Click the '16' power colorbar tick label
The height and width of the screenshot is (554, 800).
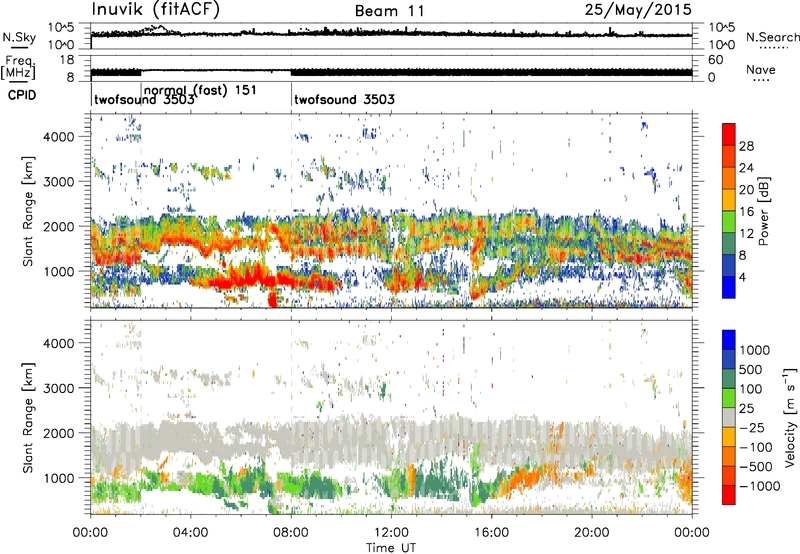pos(746,212)
